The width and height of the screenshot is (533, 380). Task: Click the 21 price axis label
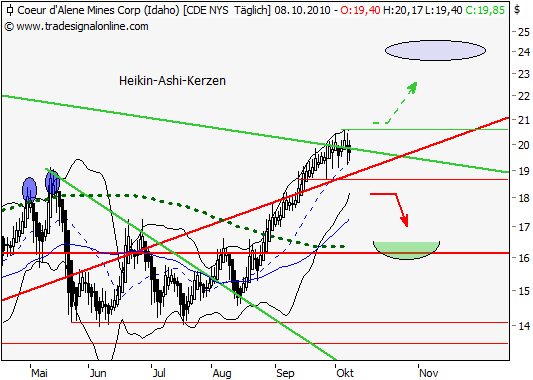(x=523, y=120)
